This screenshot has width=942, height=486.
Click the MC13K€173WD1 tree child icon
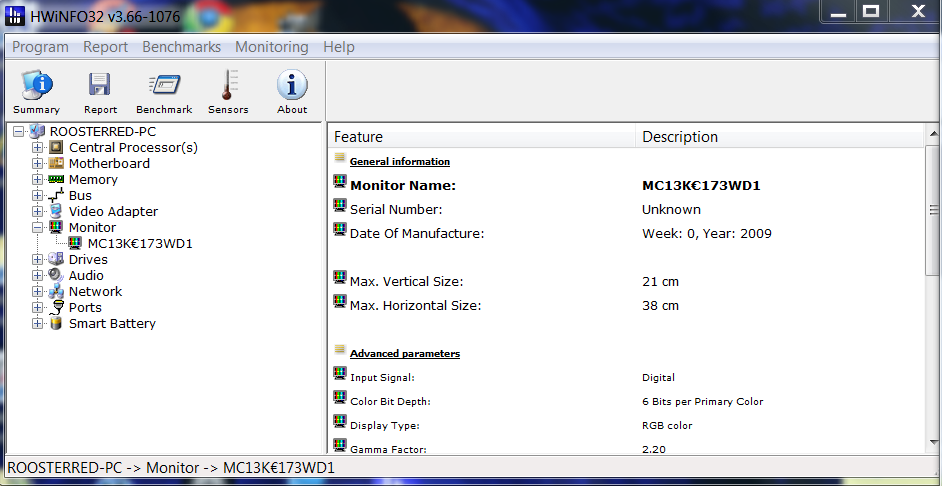[x=74, y=243]
